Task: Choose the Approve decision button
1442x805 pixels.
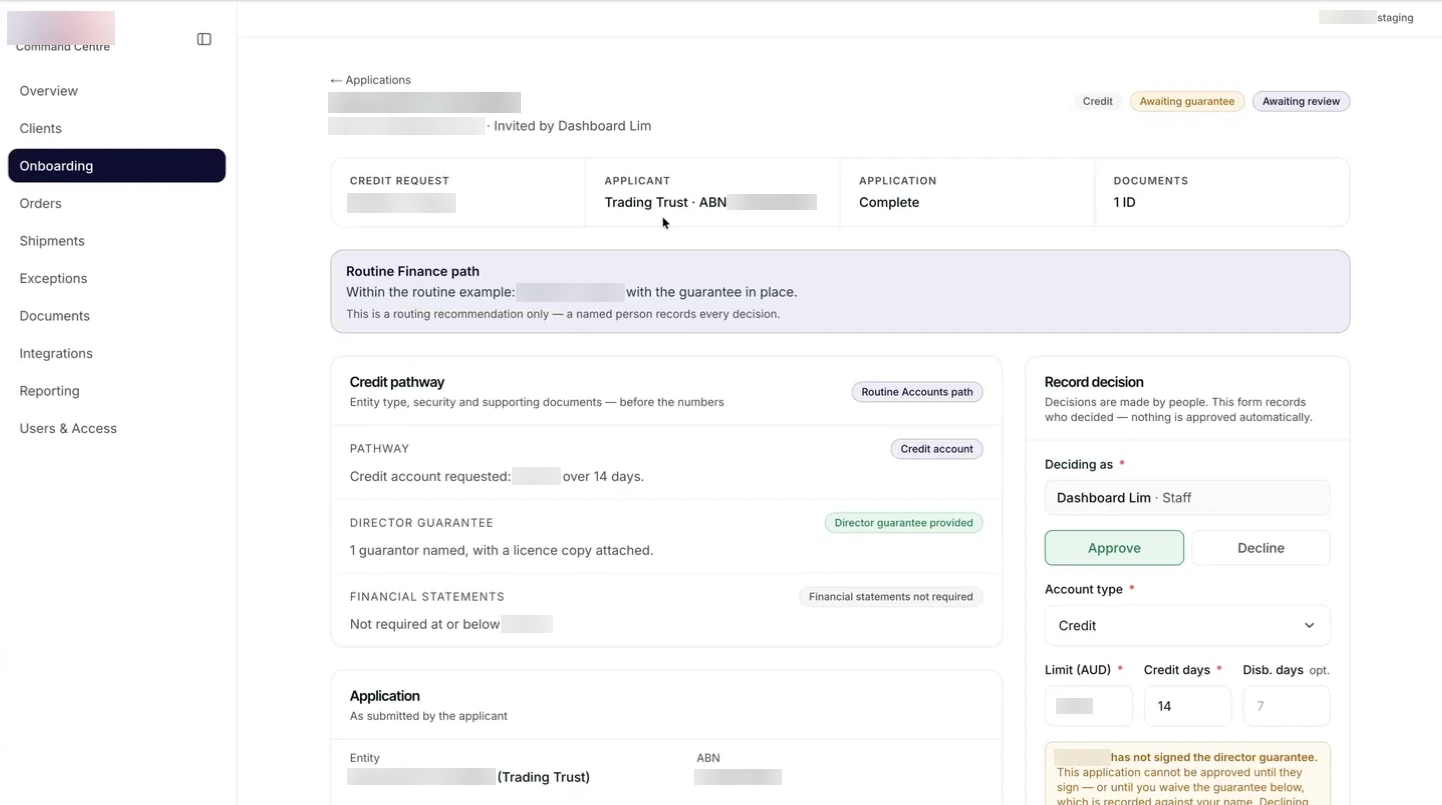Action: click(1114, 548)
